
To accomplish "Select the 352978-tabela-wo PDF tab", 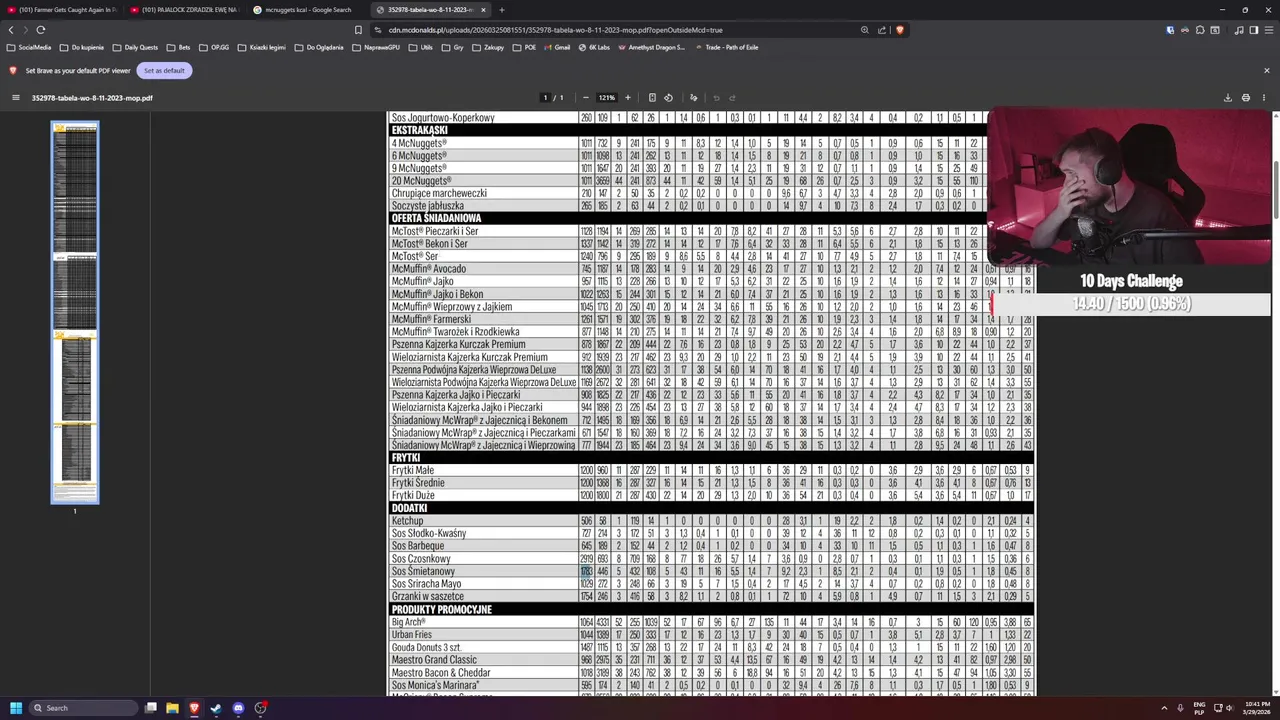I will tap(430, 10).
